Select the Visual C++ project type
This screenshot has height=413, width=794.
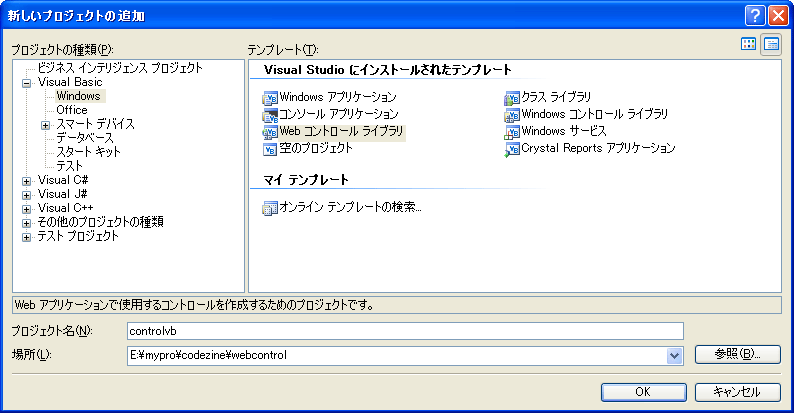[65, 208]
